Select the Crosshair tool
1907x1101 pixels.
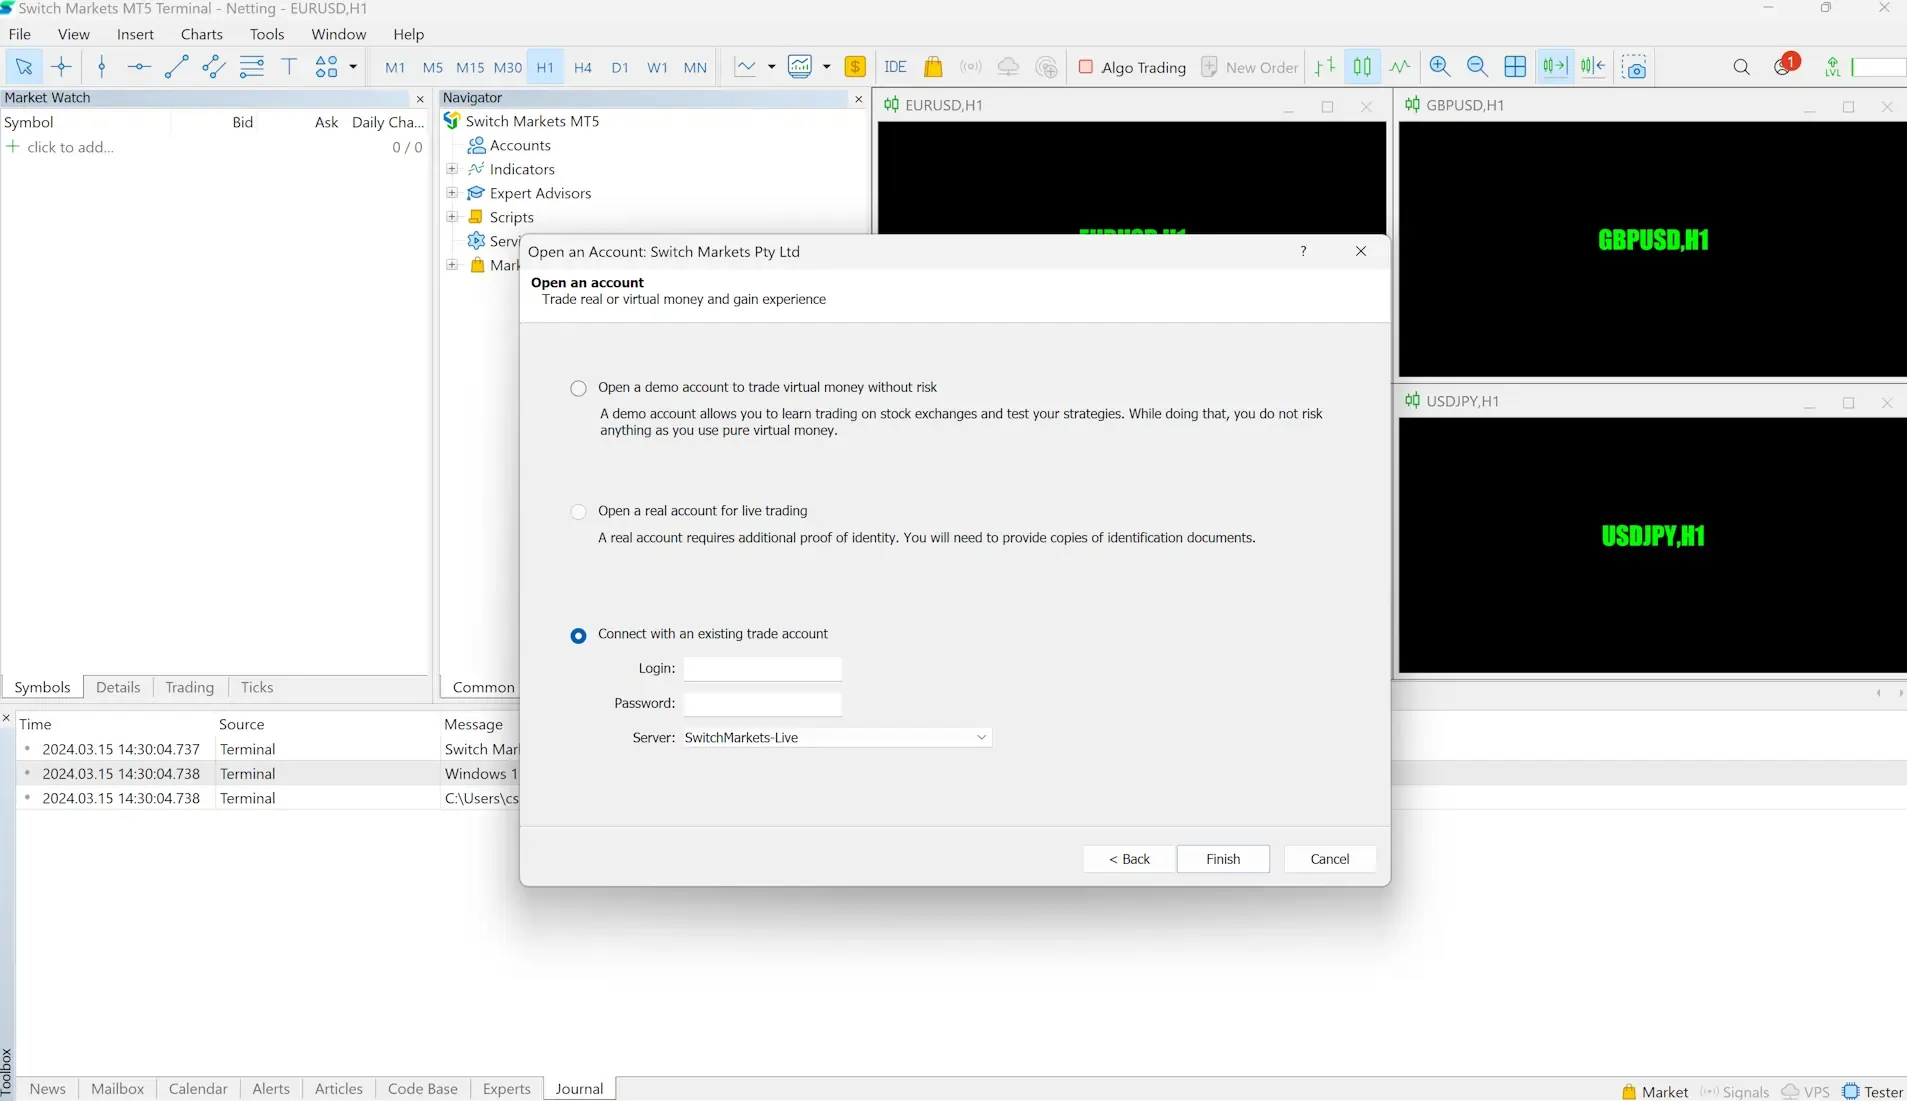click(62, 66)
